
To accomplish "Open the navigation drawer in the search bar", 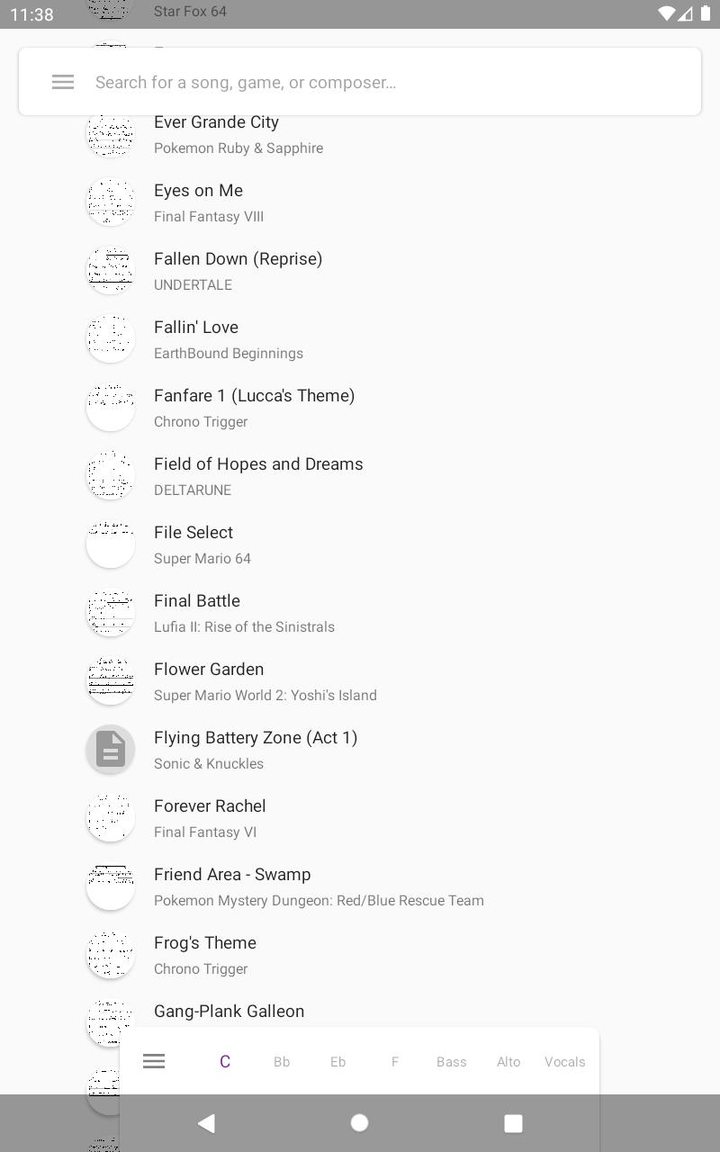I will click(62, 82).
